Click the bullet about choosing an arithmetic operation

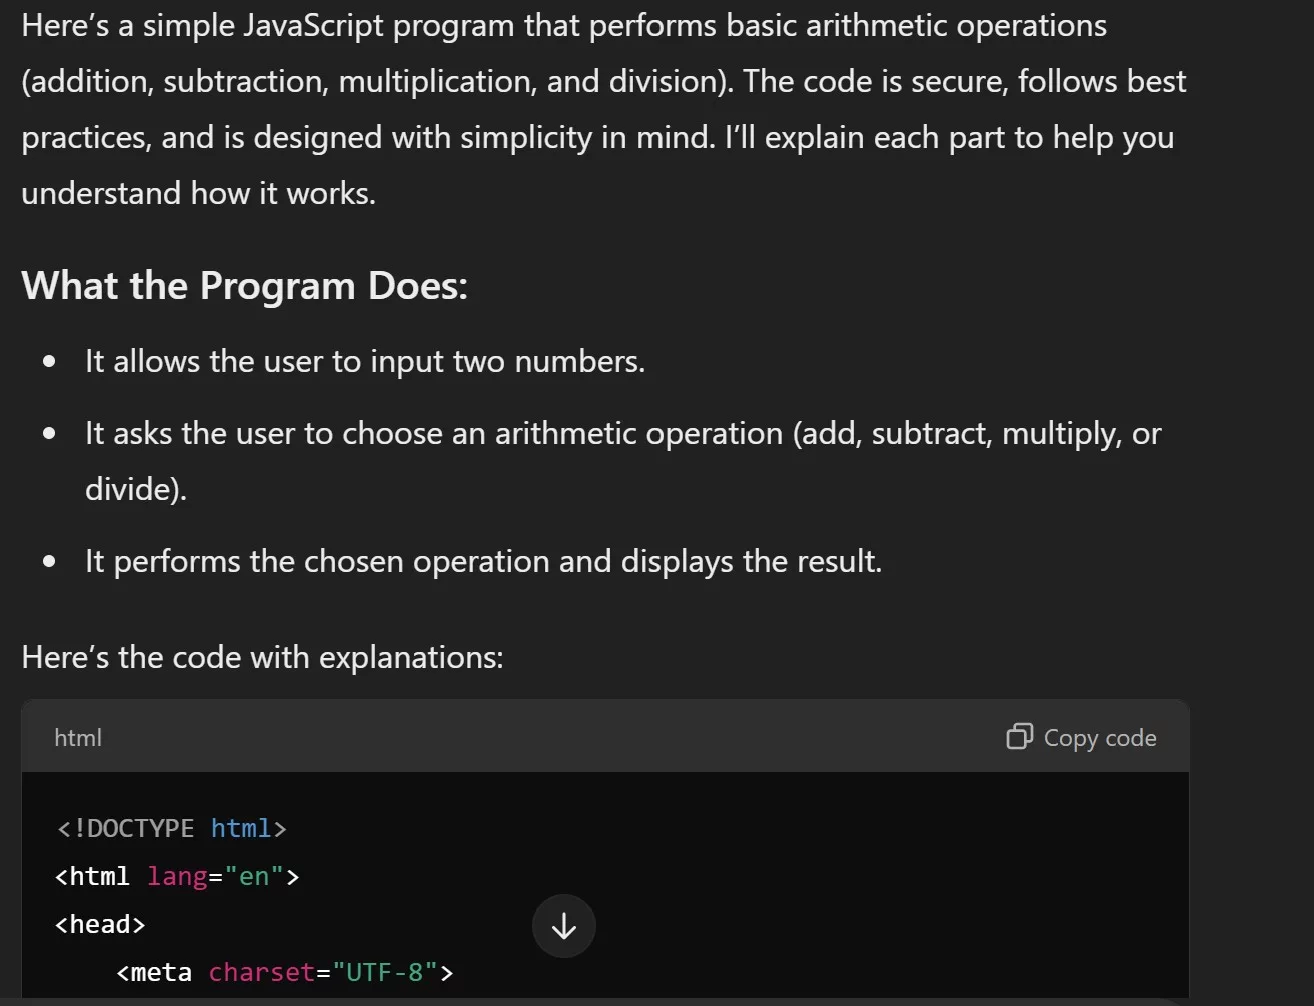[x=622, y=434]
